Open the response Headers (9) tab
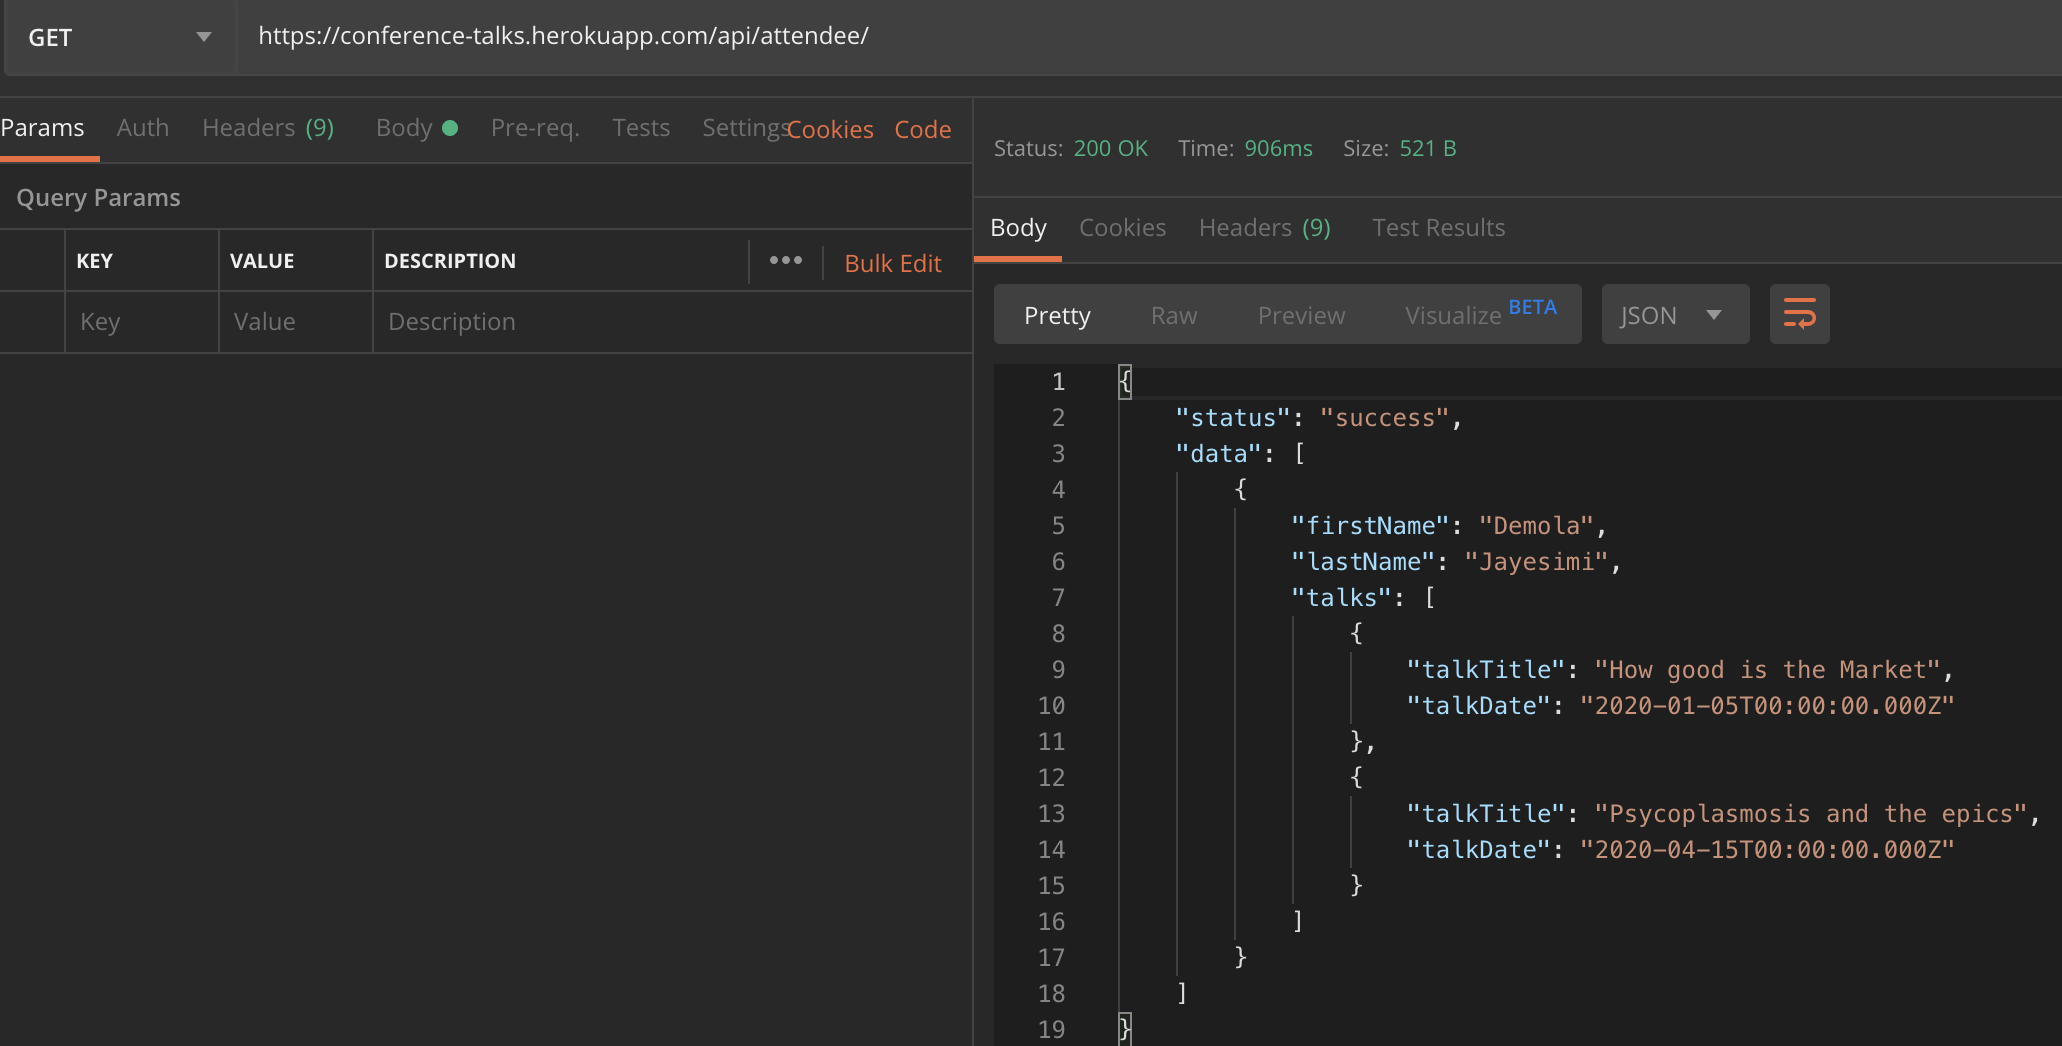 pos(1265,228)
